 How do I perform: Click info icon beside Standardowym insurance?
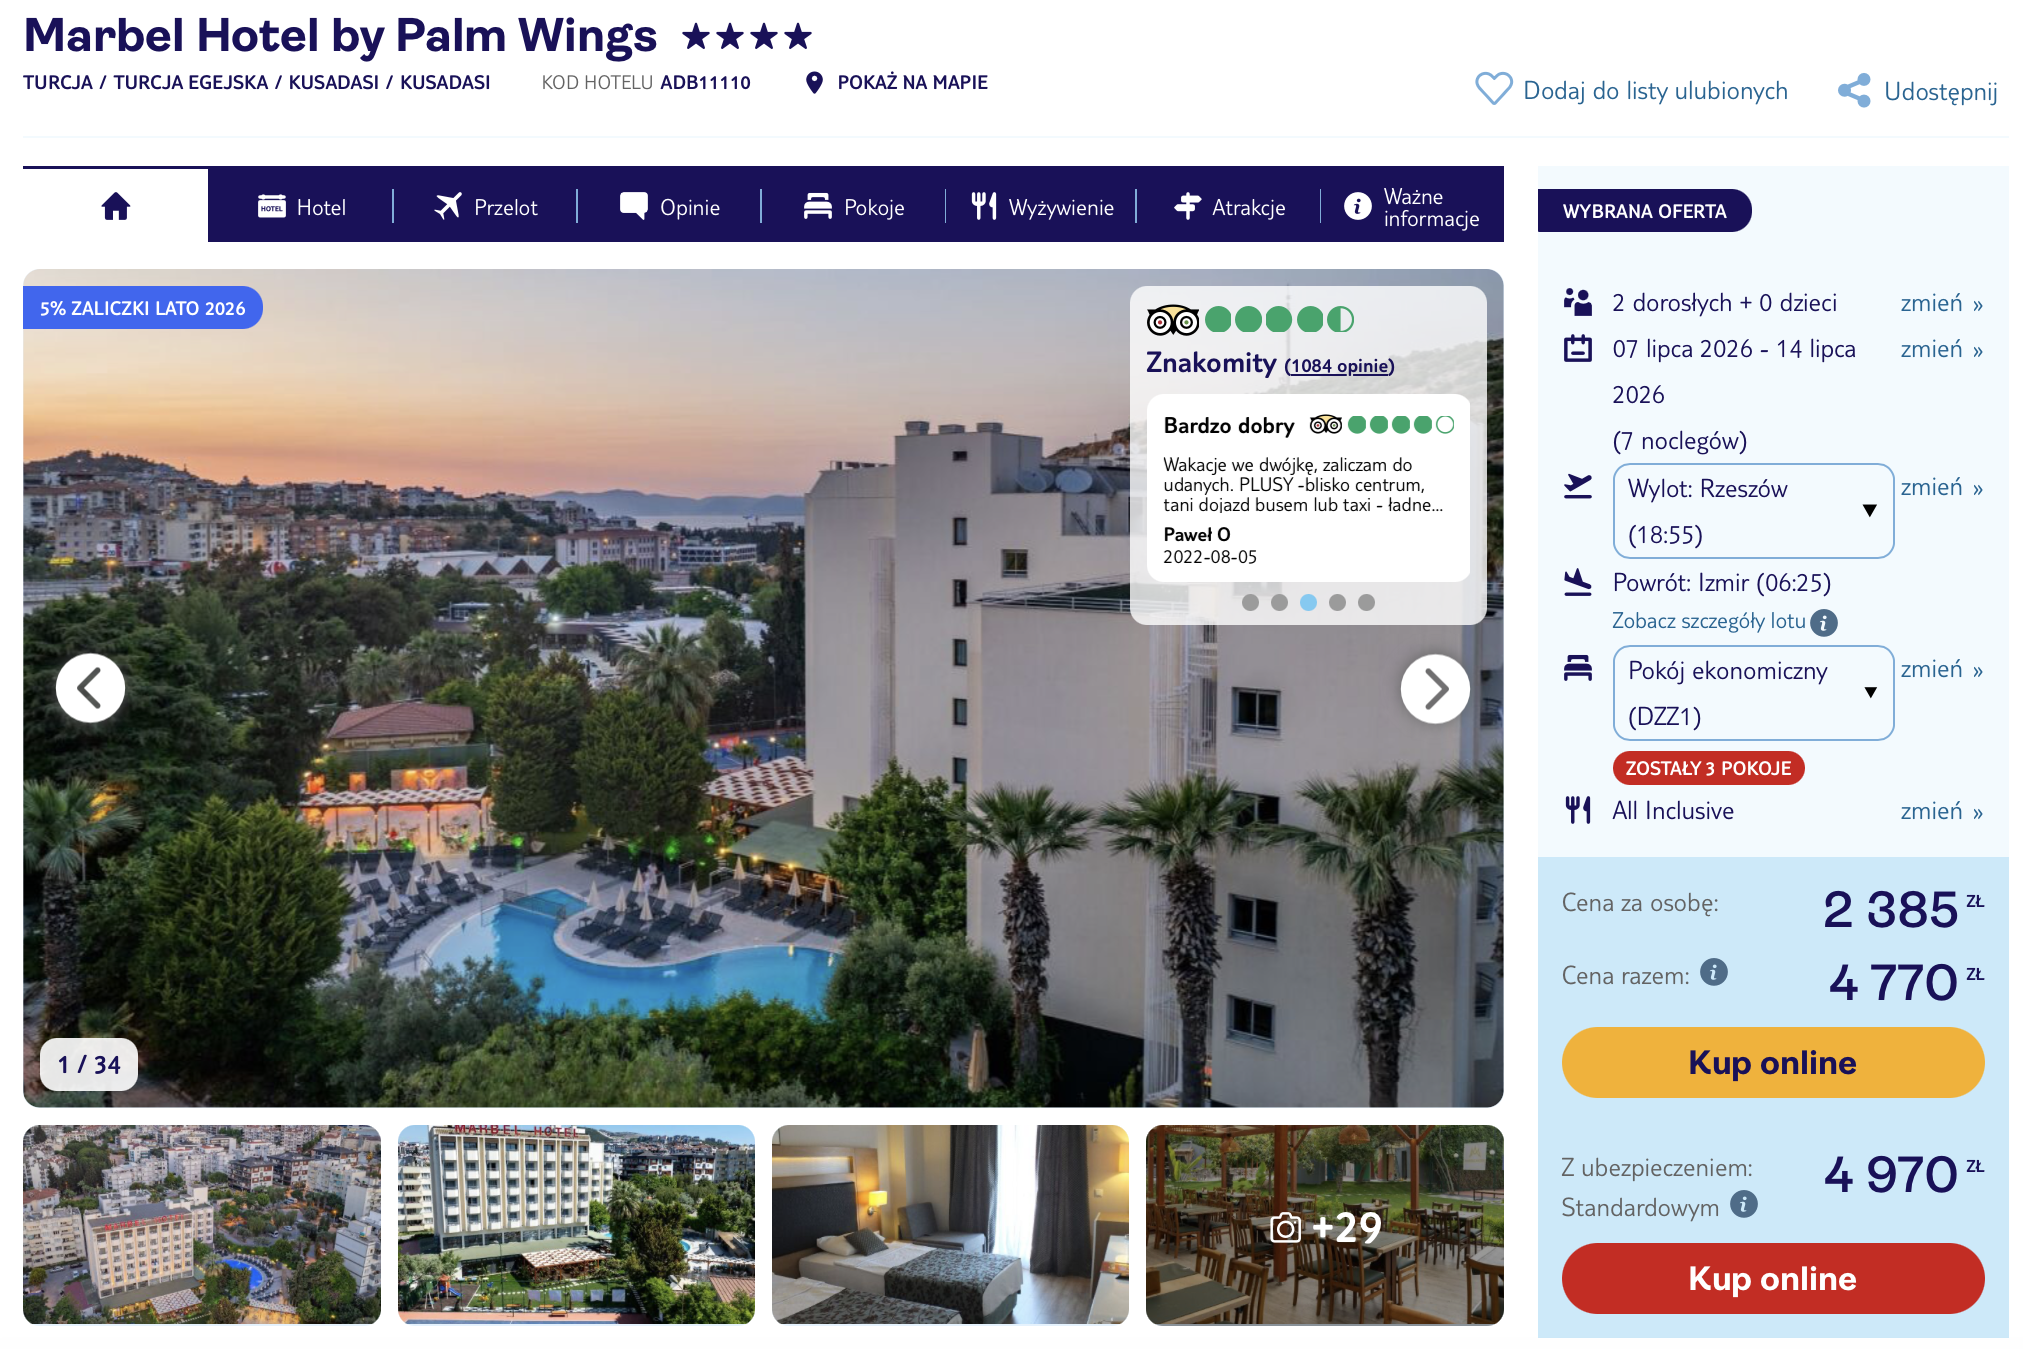(x=1744, y=1204)
